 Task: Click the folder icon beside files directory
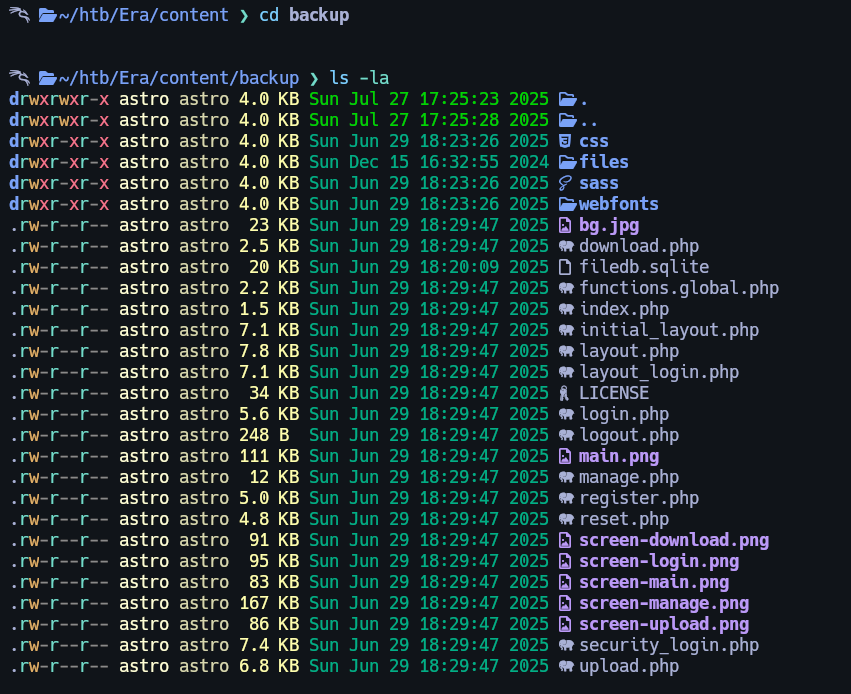click(568, 162)
